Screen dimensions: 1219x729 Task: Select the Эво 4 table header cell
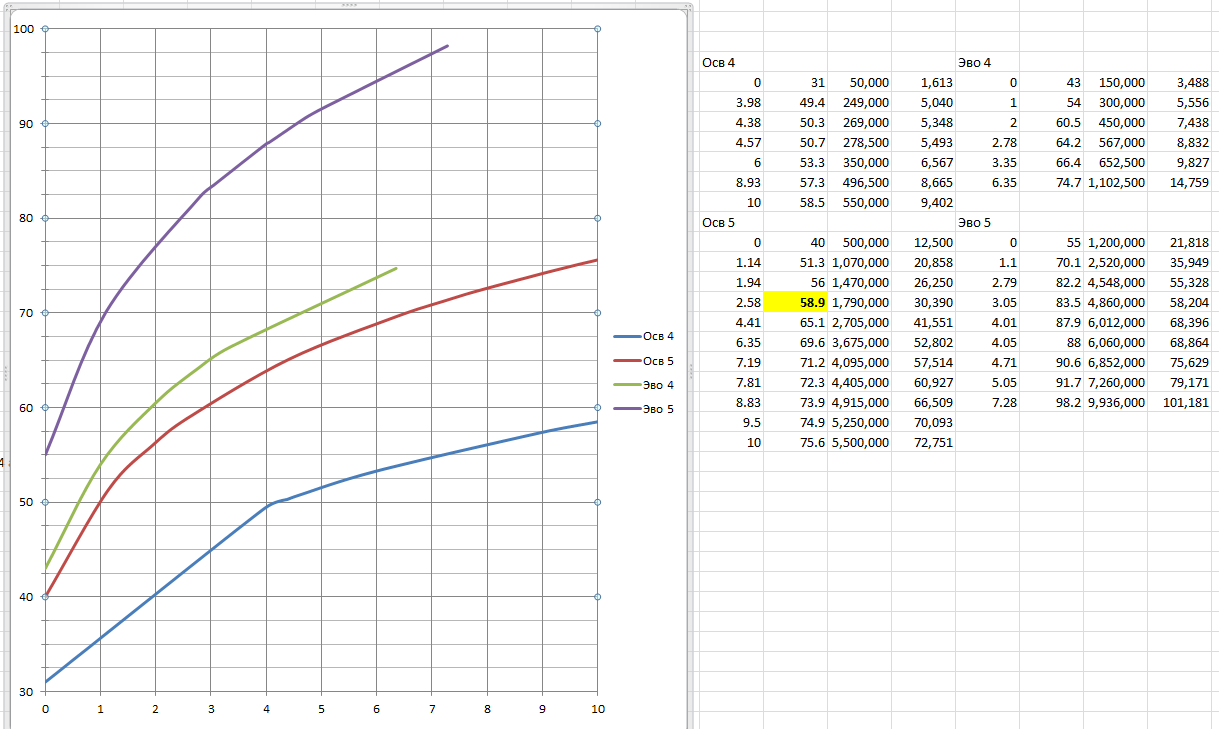[x=987, y=62]
